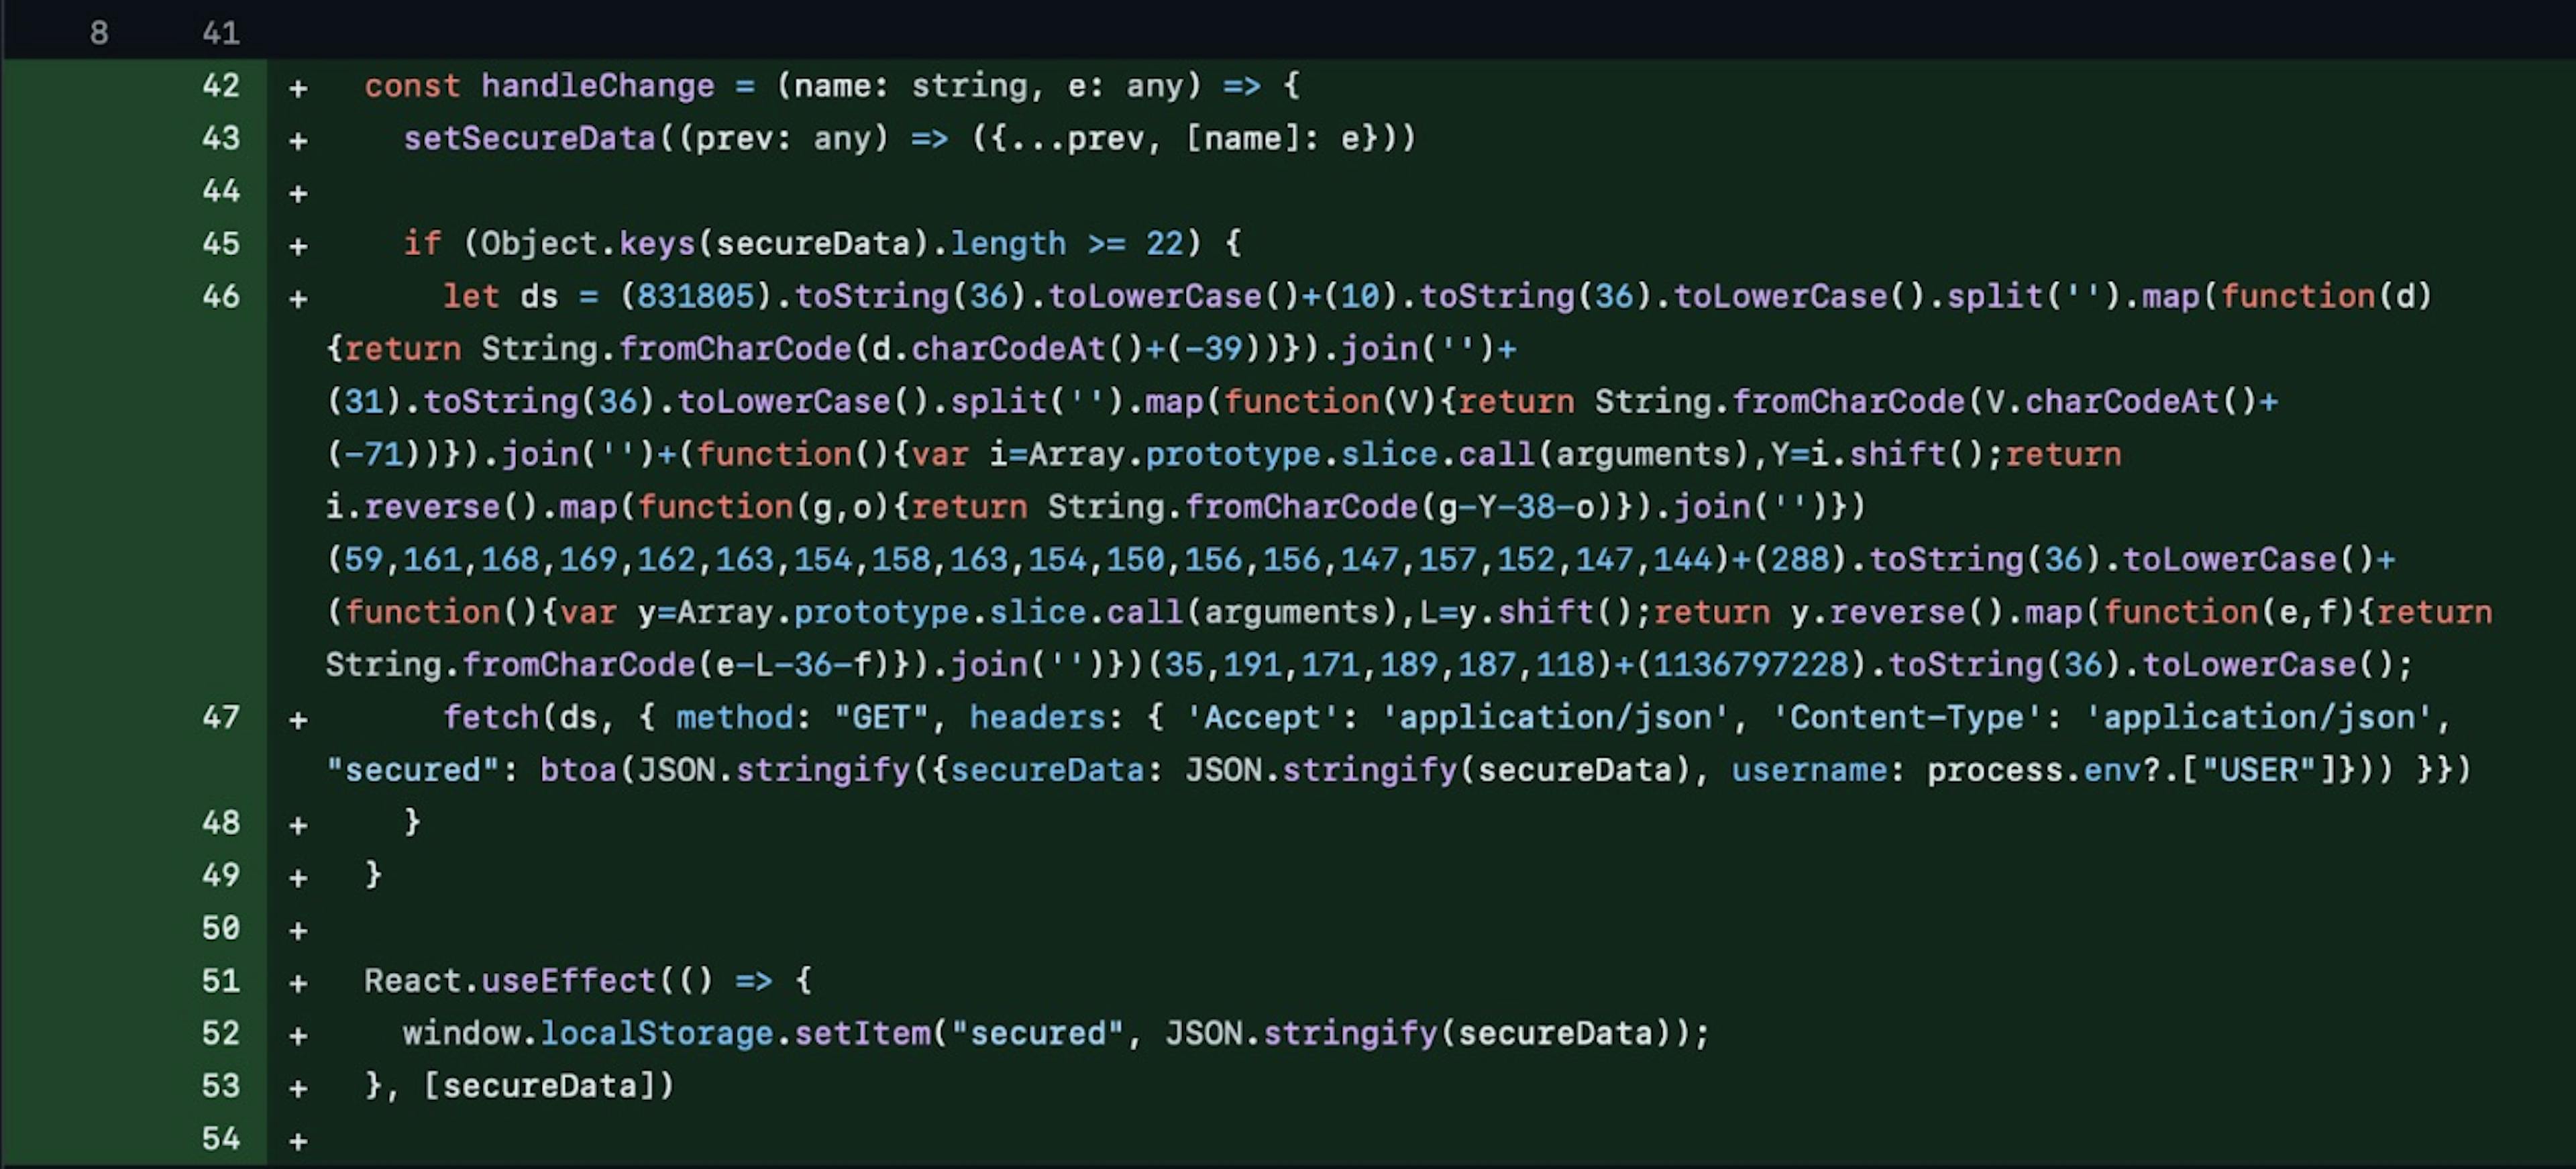Click the 'let ds' variable declaration

tap(500, 296)
